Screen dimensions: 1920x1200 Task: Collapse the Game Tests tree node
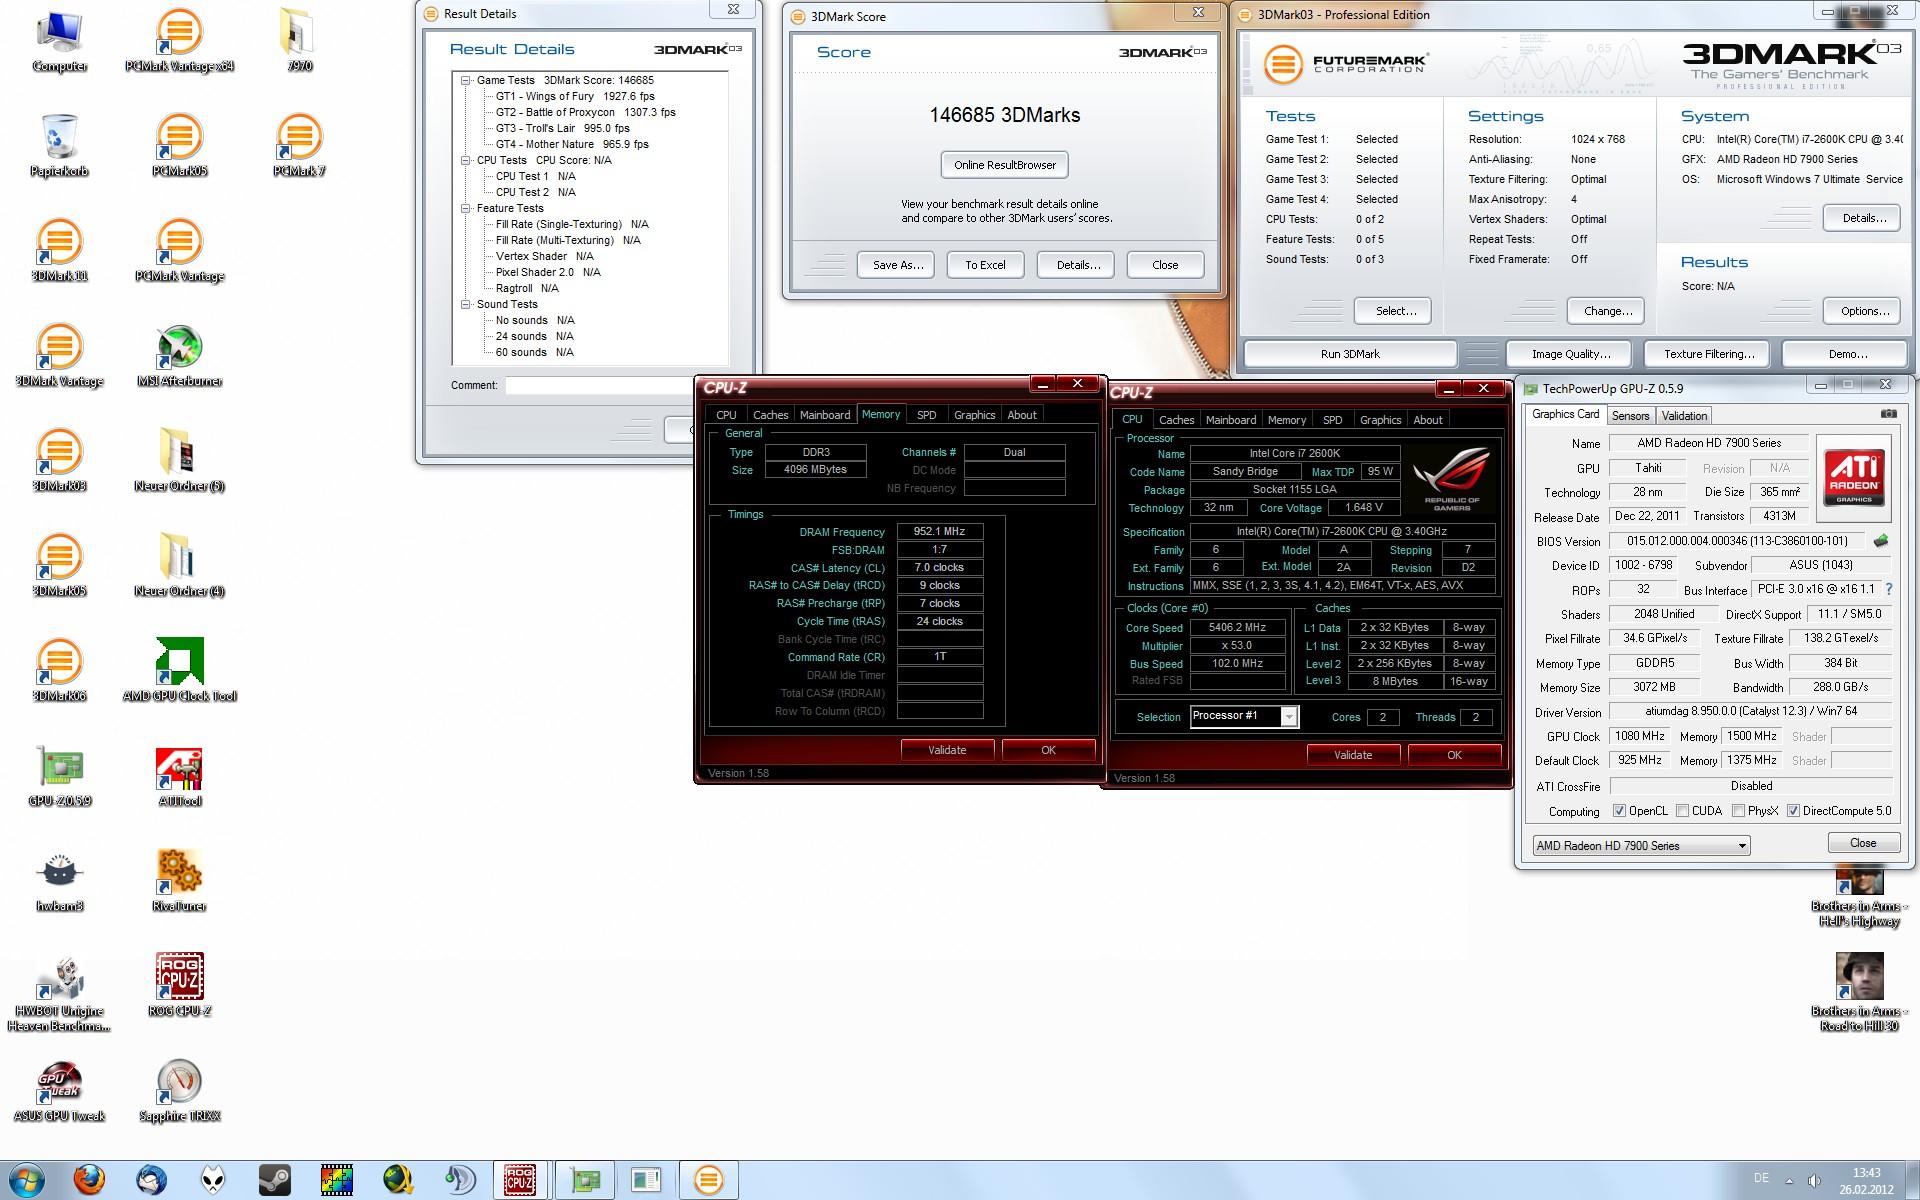[466, 80]
